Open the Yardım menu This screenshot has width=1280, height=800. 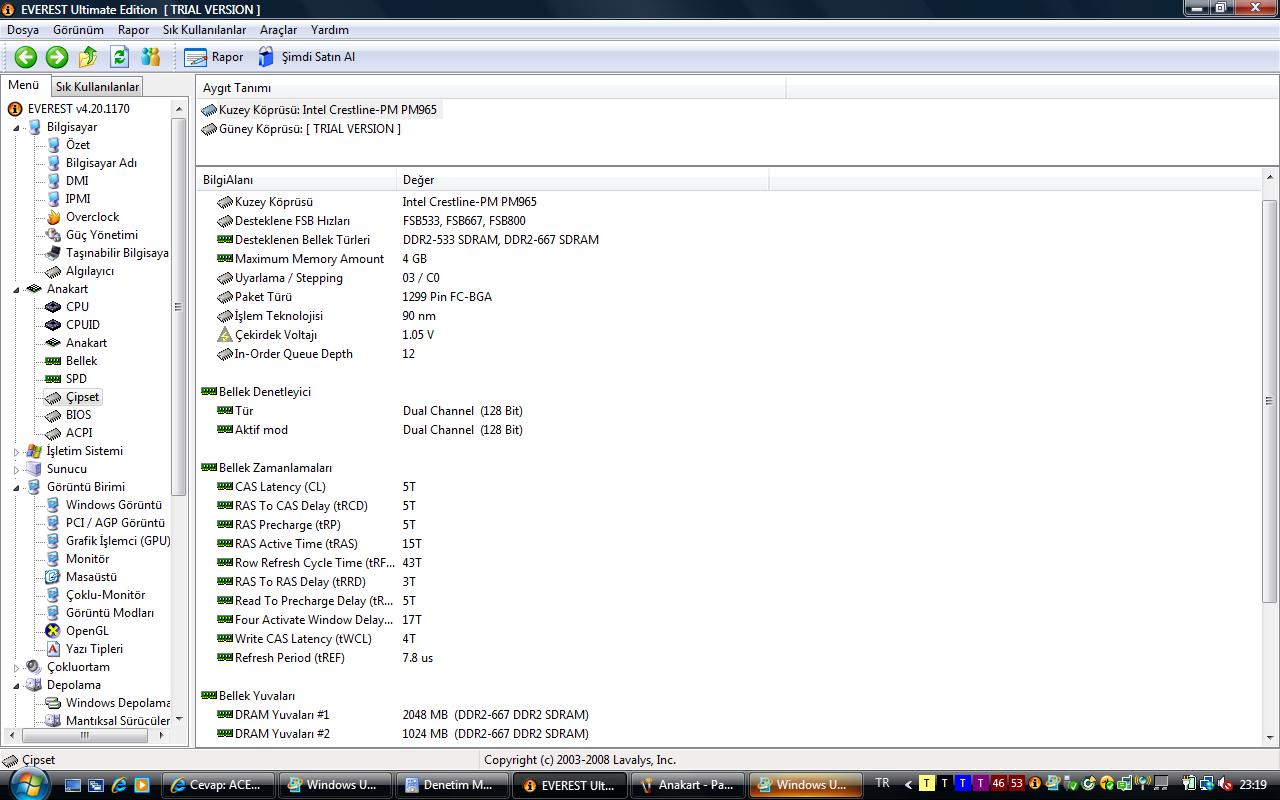tap(330, 30)
